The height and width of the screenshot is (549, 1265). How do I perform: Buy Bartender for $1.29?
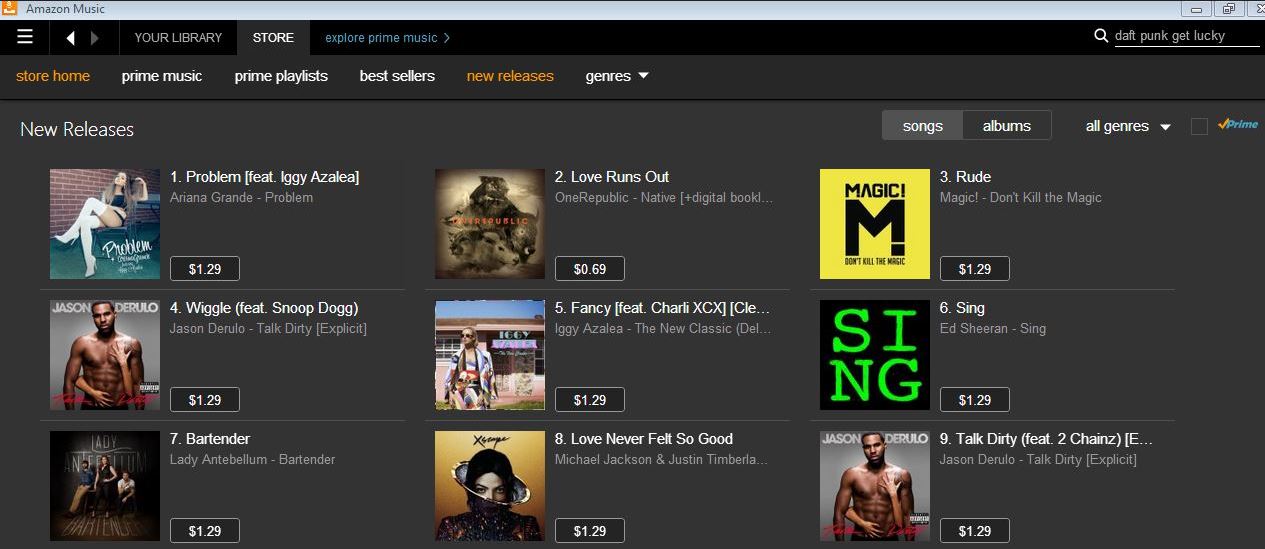205,531
